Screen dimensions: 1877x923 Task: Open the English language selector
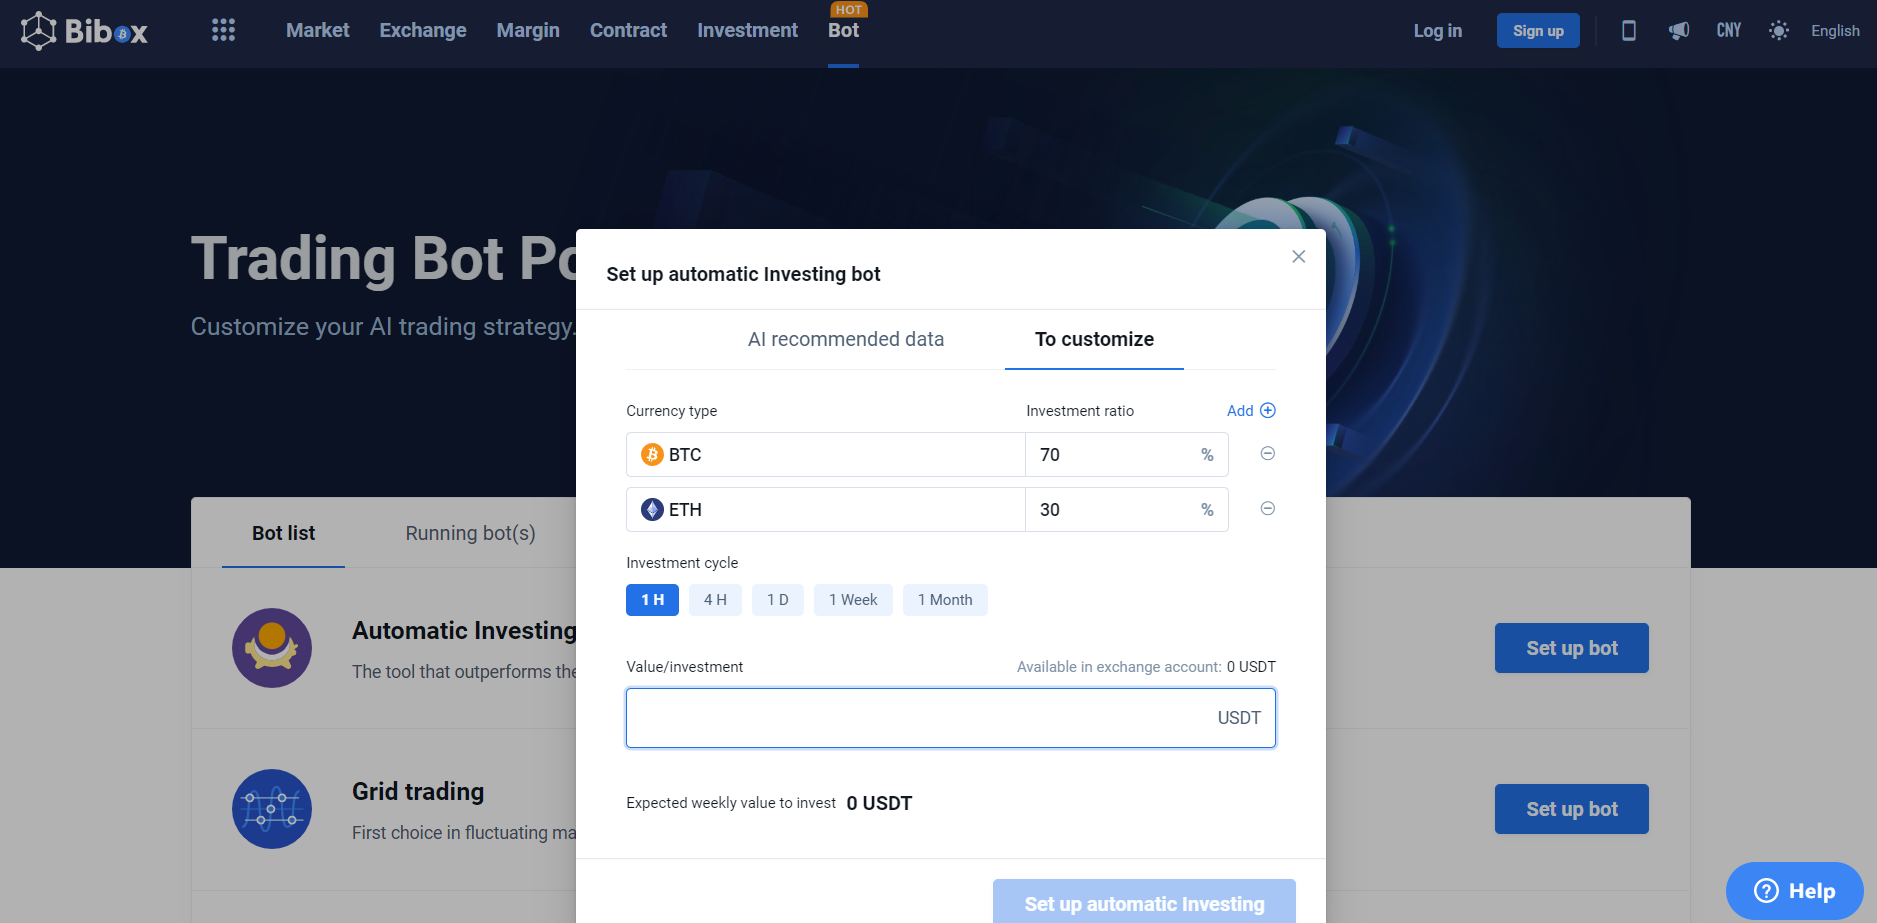pyautogui.click(x=1835, y=31)
